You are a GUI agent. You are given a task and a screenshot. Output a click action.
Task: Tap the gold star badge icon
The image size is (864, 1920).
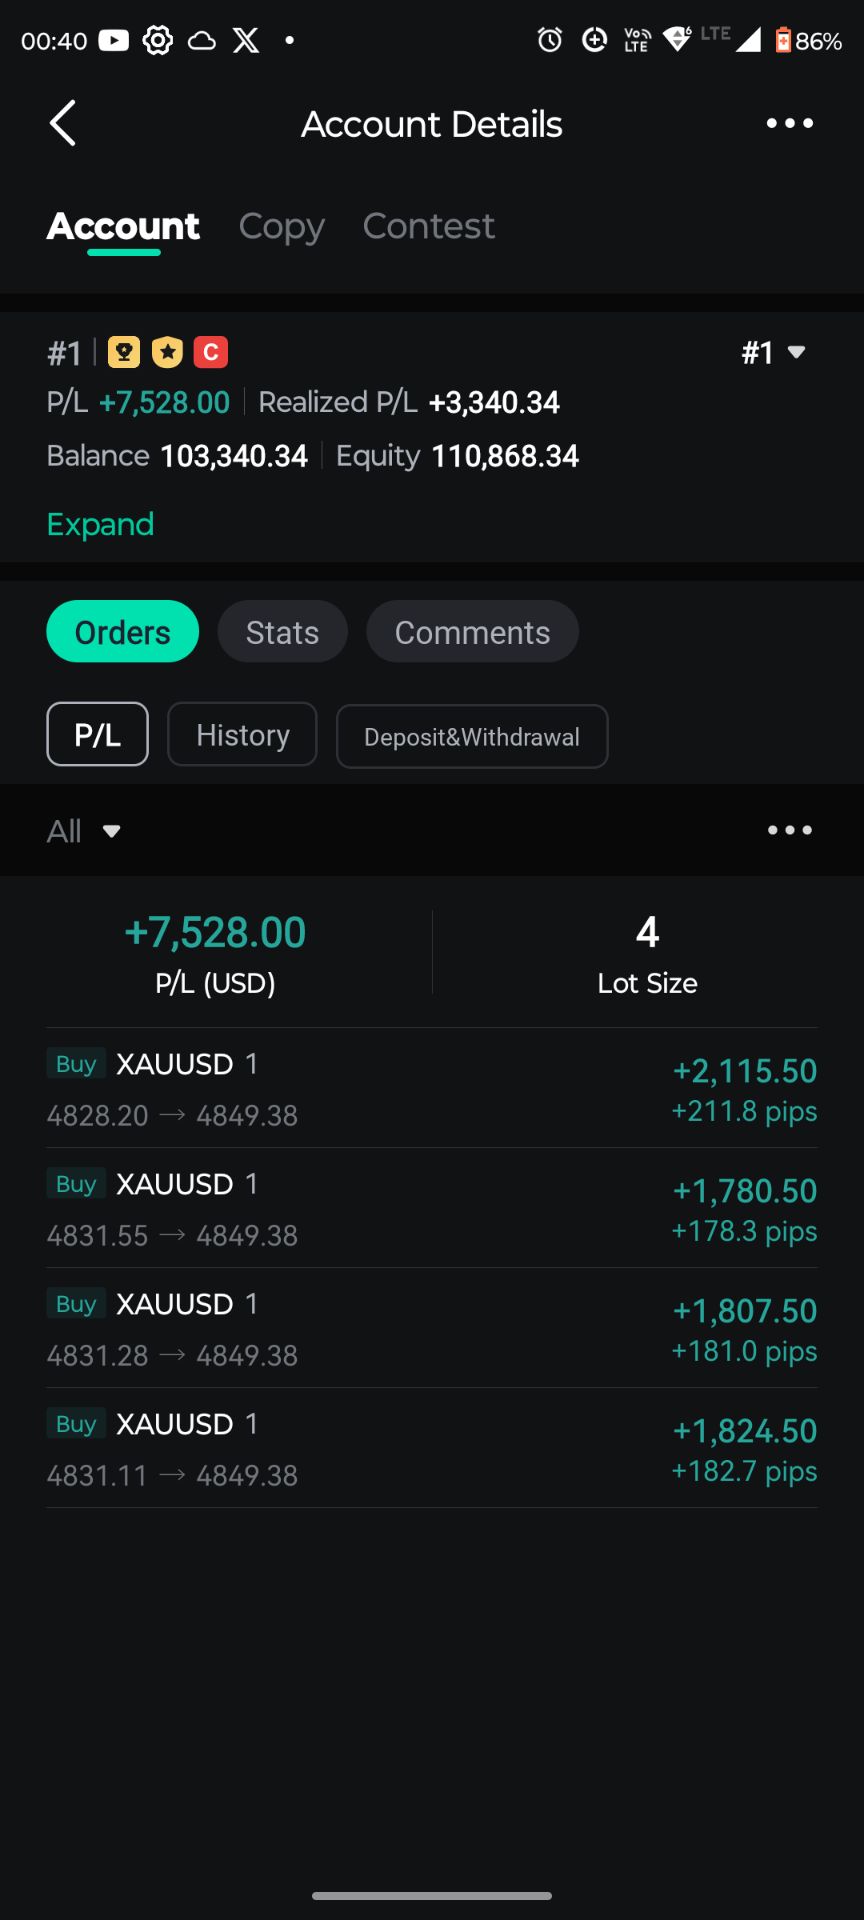[167, 352]
